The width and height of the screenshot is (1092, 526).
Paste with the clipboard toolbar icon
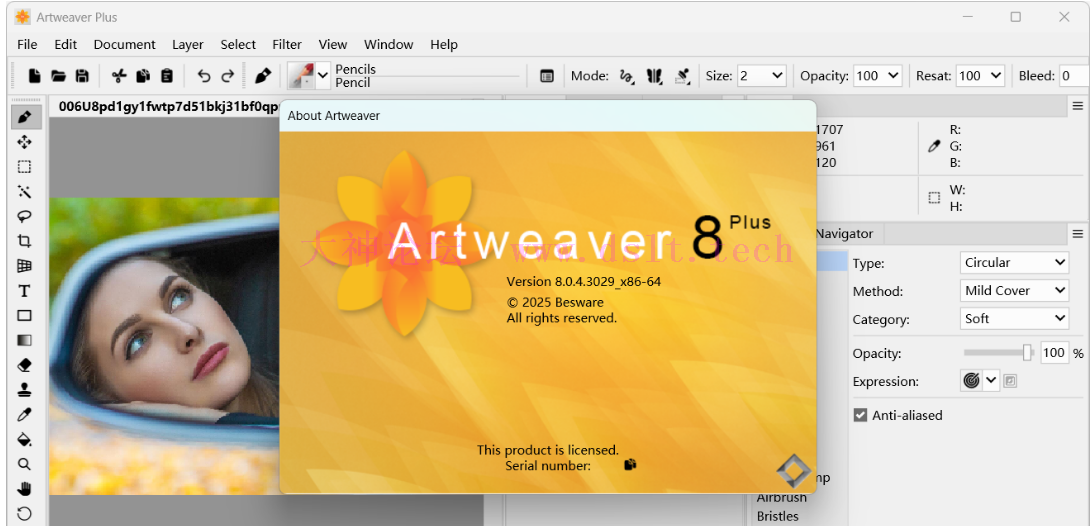tap(166, 76)
